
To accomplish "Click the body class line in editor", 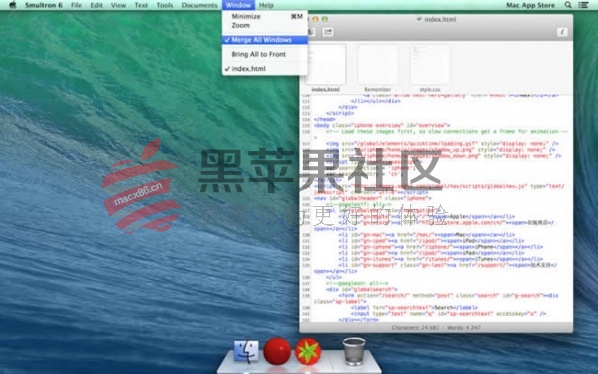I will [382, 125].
